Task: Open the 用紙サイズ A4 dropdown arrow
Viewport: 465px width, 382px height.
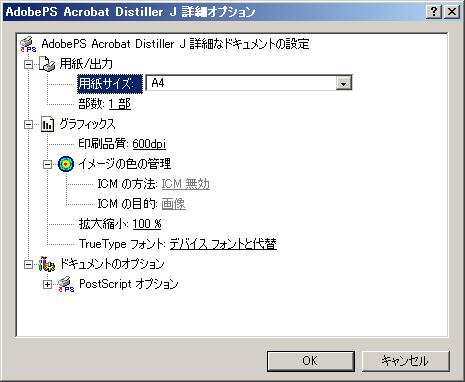Action: tap(343, 83)
